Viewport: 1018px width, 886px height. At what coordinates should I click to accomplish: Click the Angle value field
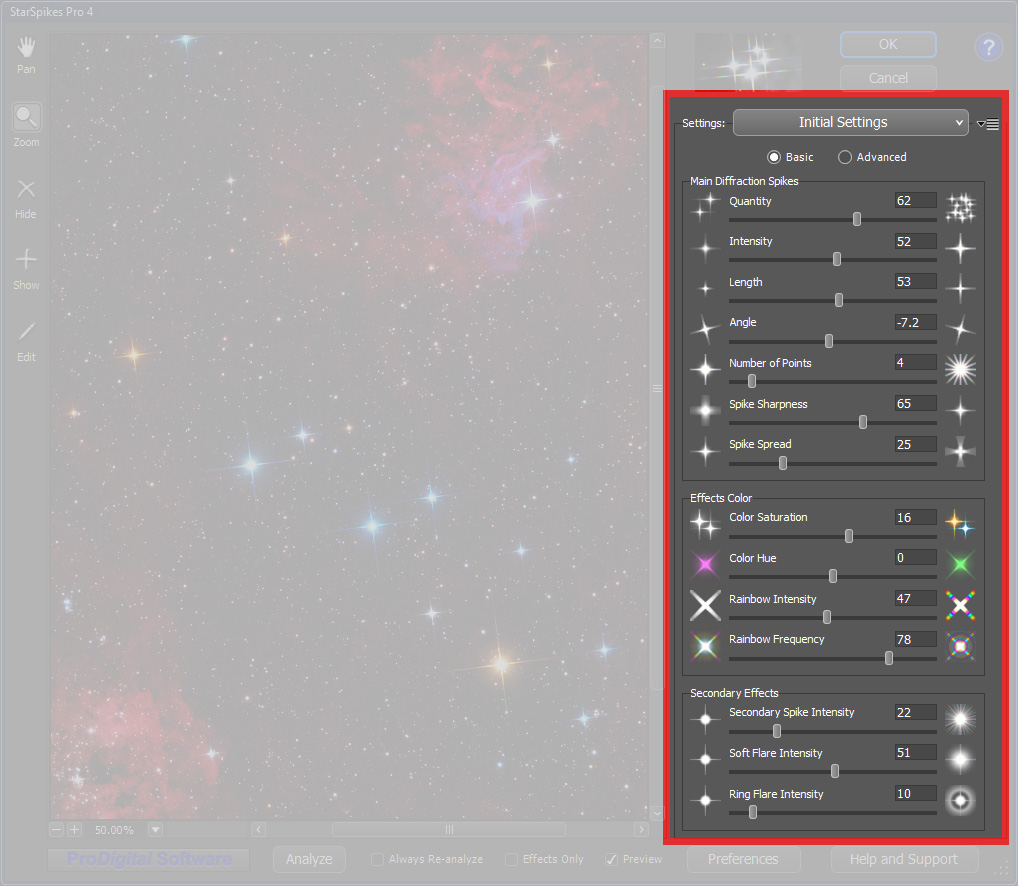(915, 322)
